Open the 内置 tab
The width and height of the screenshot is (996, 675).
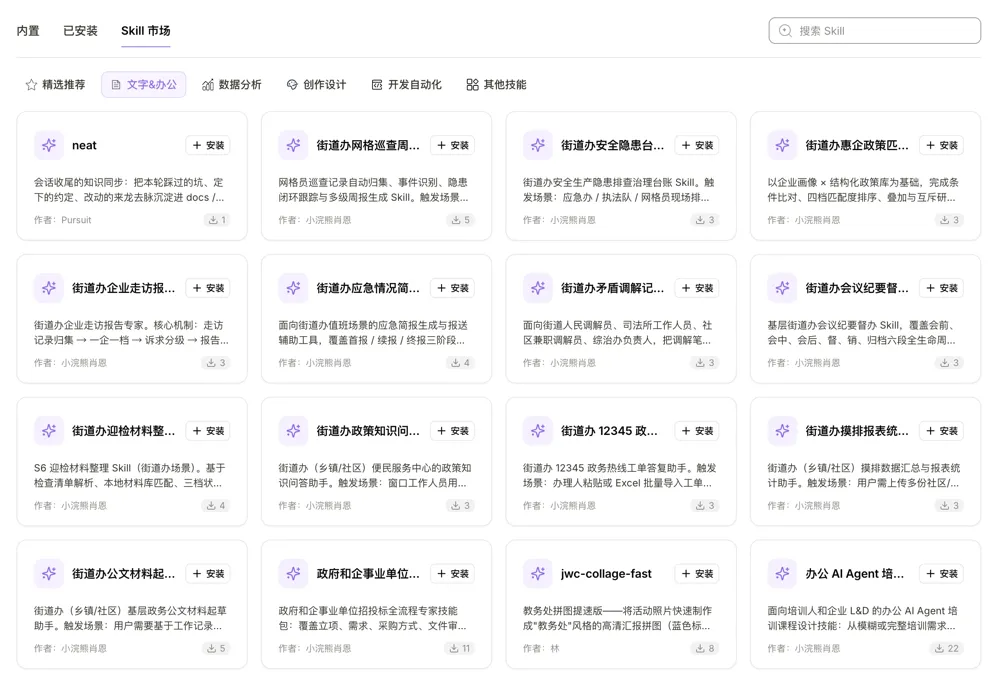tap(28, 30)
